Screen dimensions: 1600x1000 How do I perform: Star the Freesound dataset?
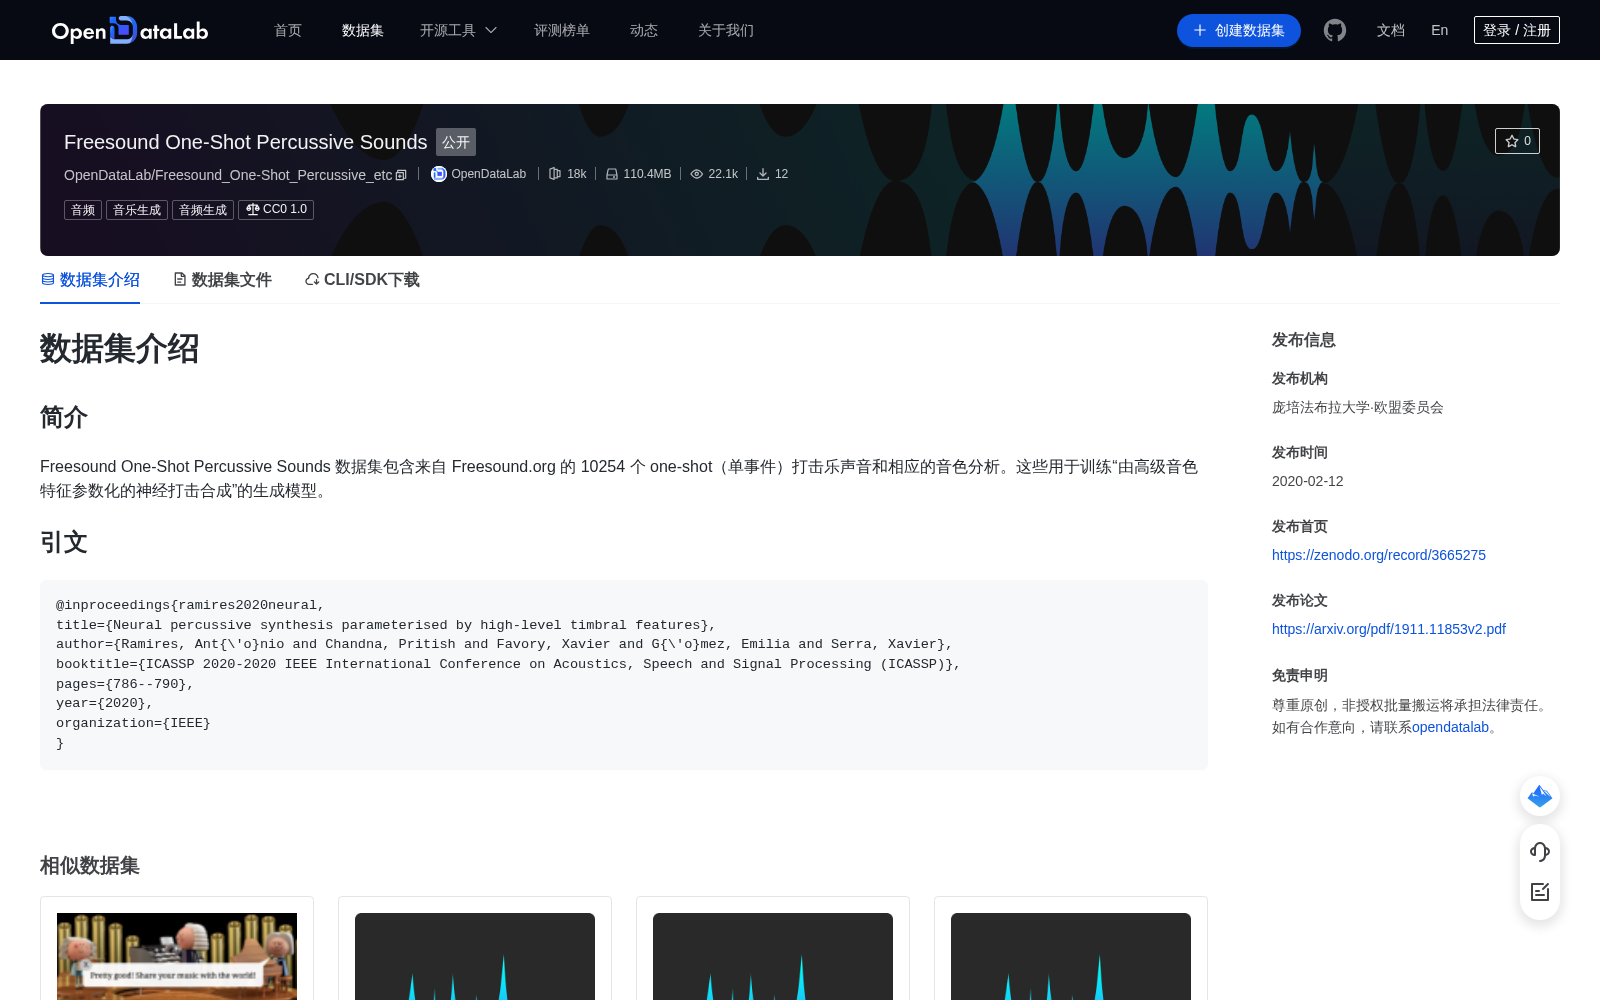coord(1517,141)
